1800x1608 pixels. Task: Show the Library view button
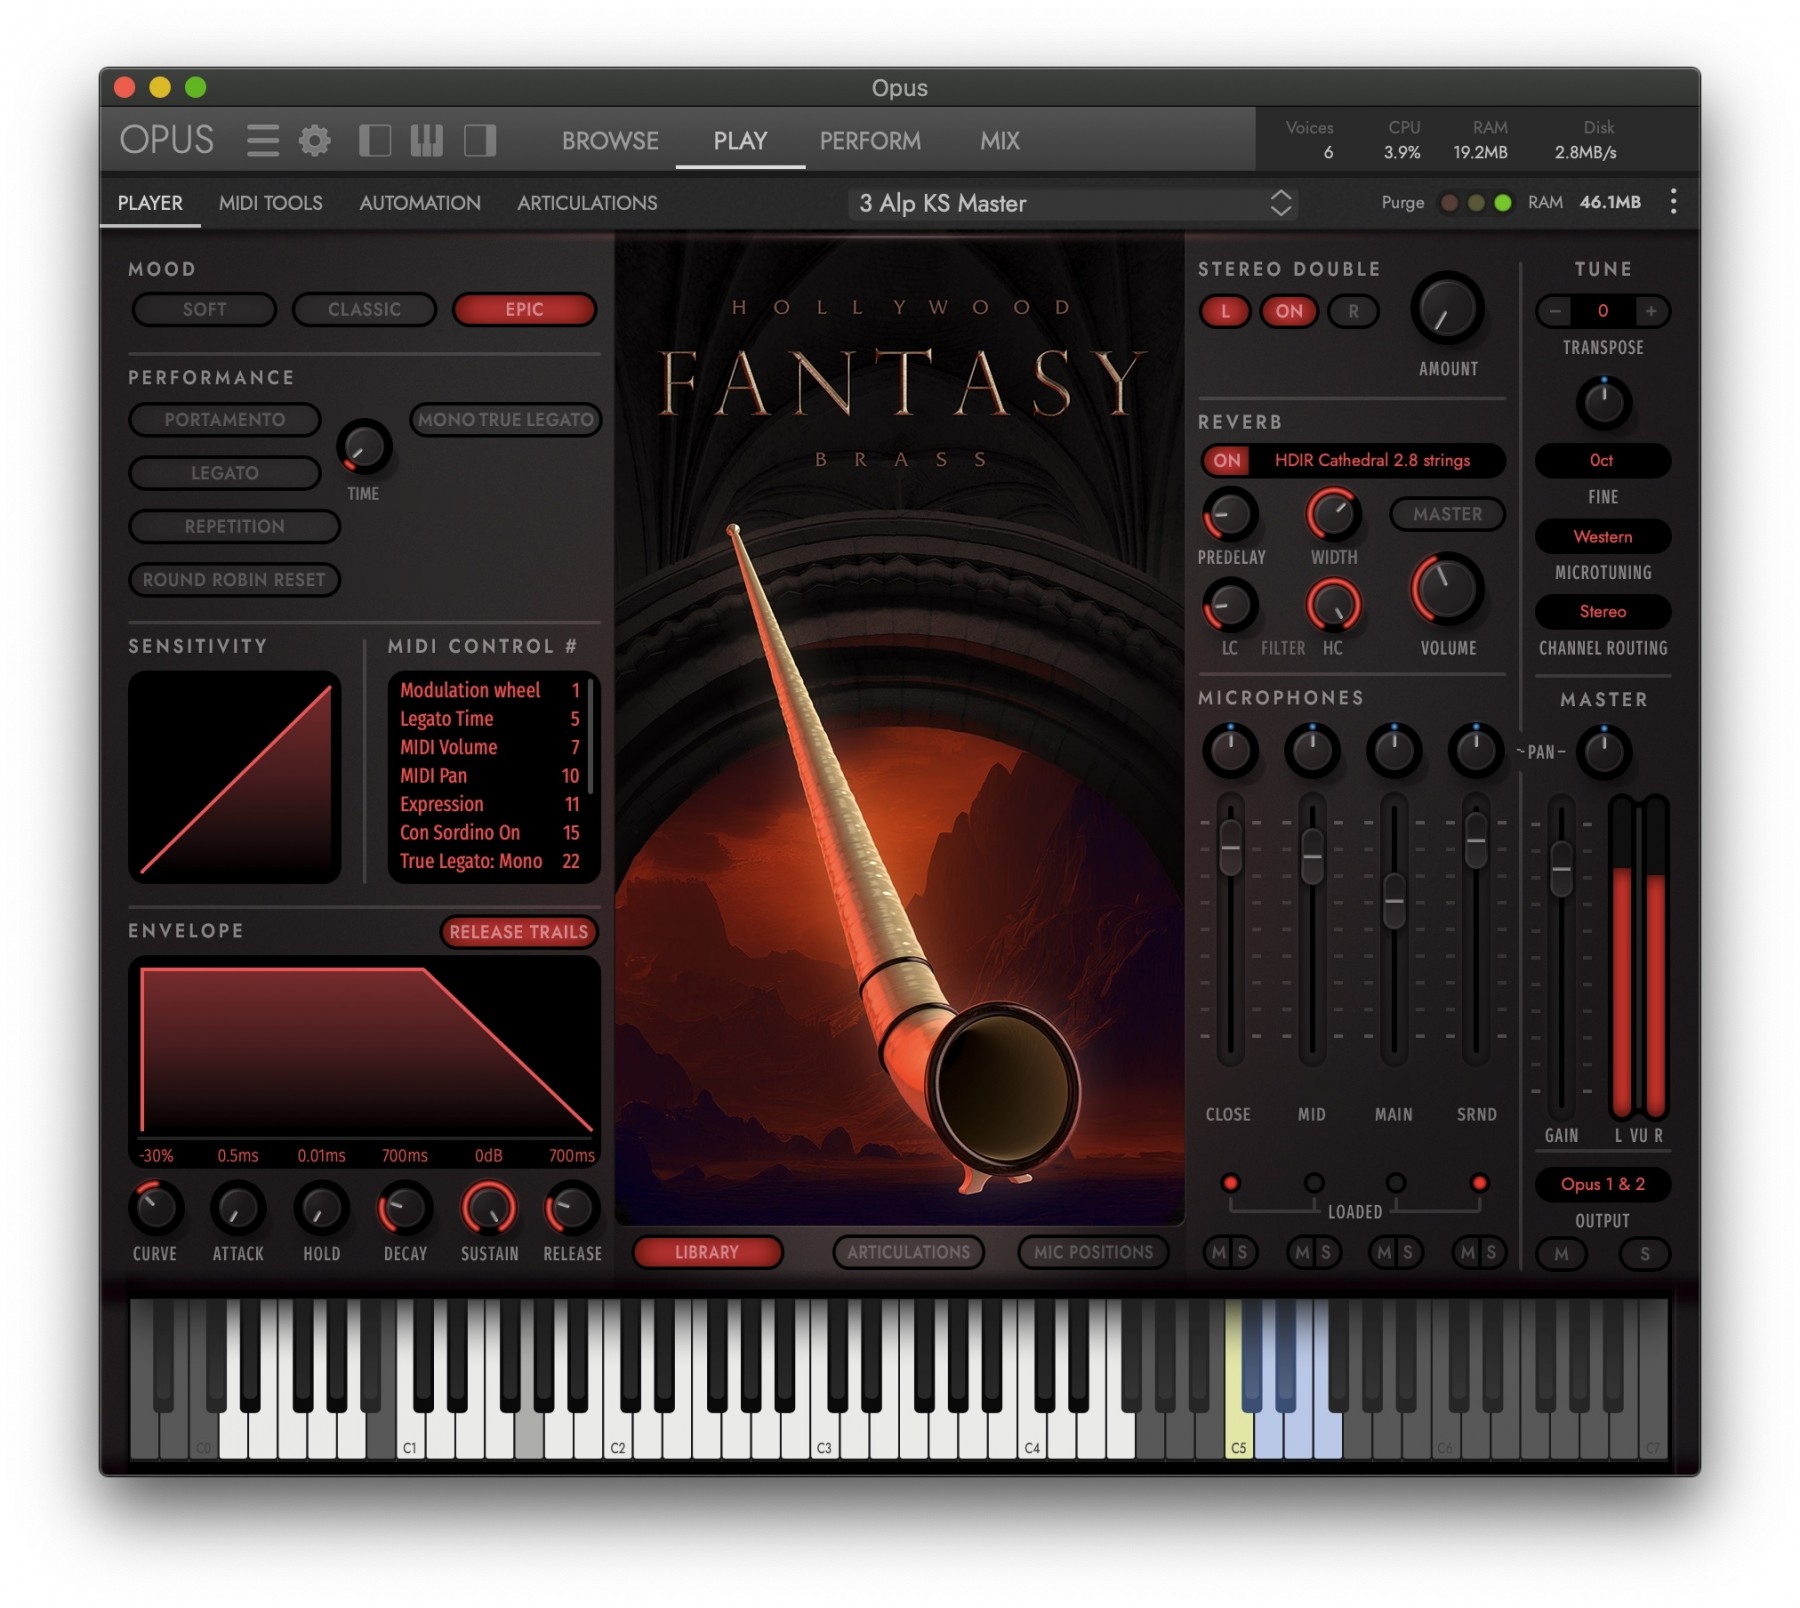pos(707,1252)
